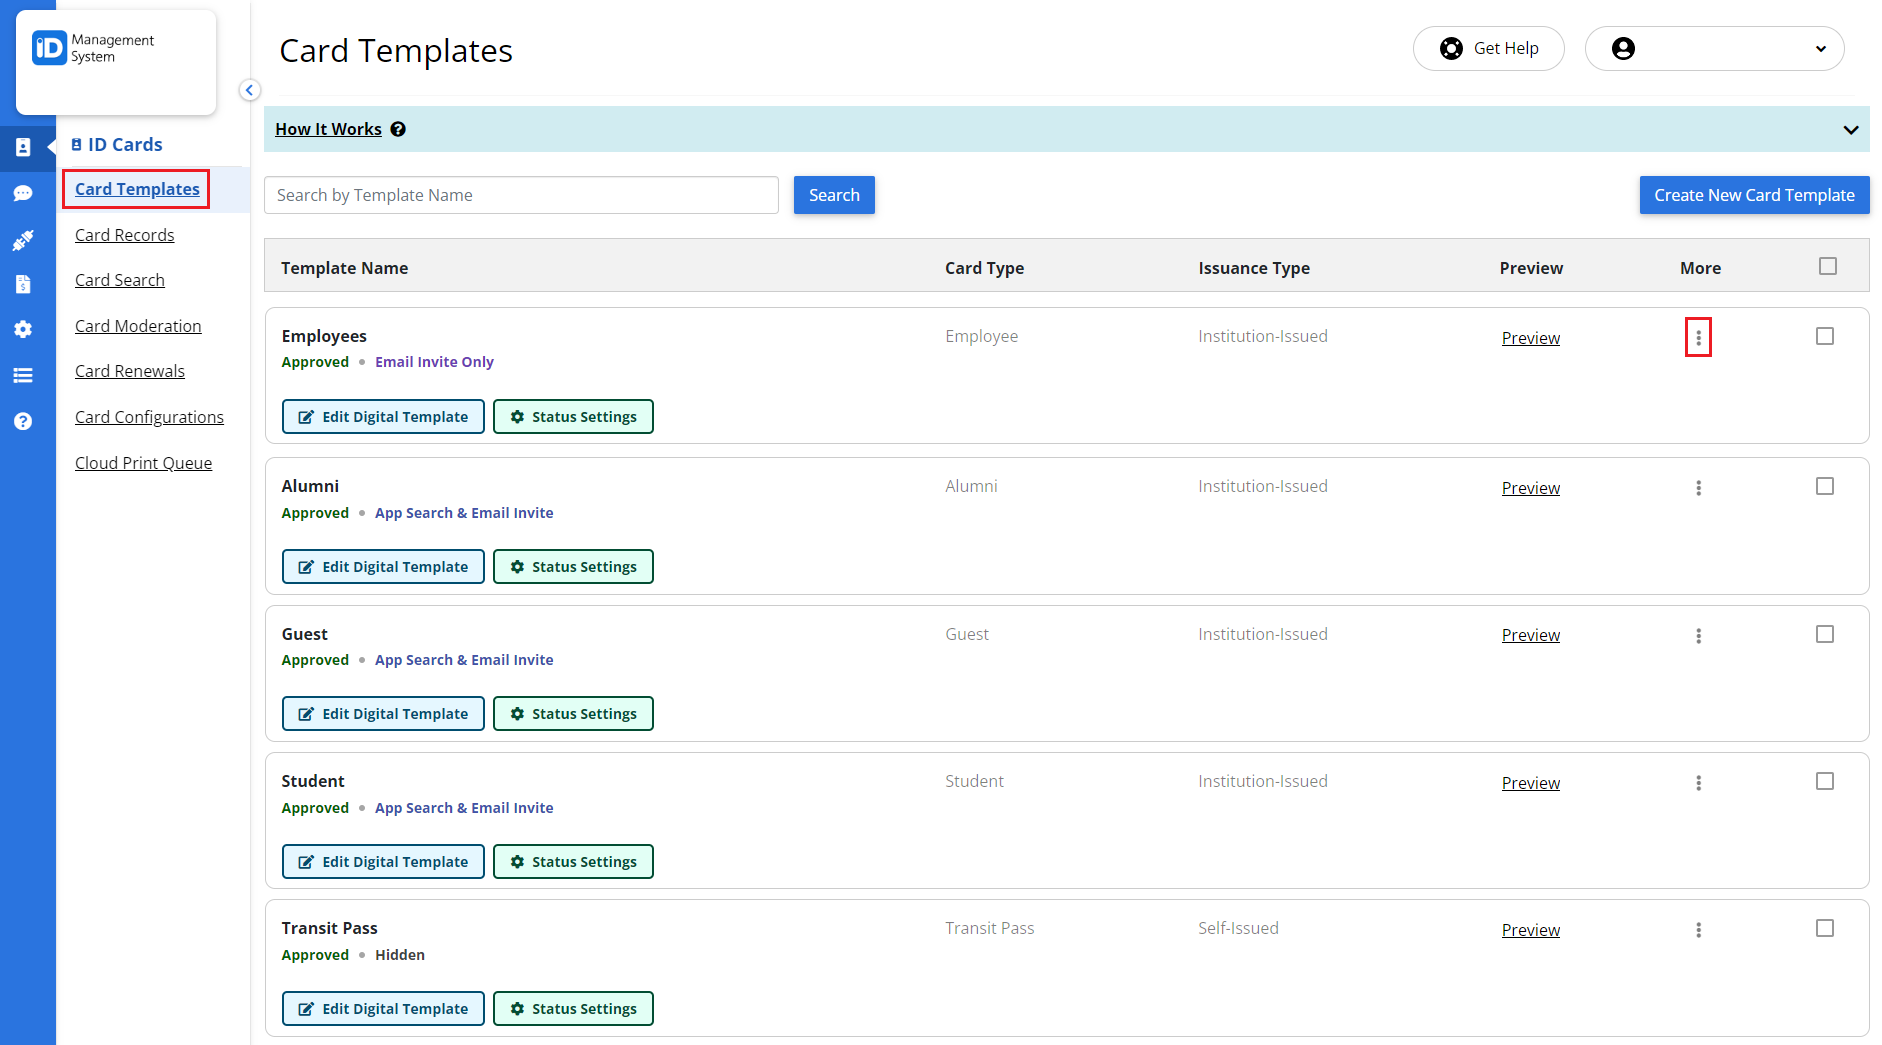1882x1045 pixels.
Task: Focus the Search by Template Name field
Action: pos(521,195)
